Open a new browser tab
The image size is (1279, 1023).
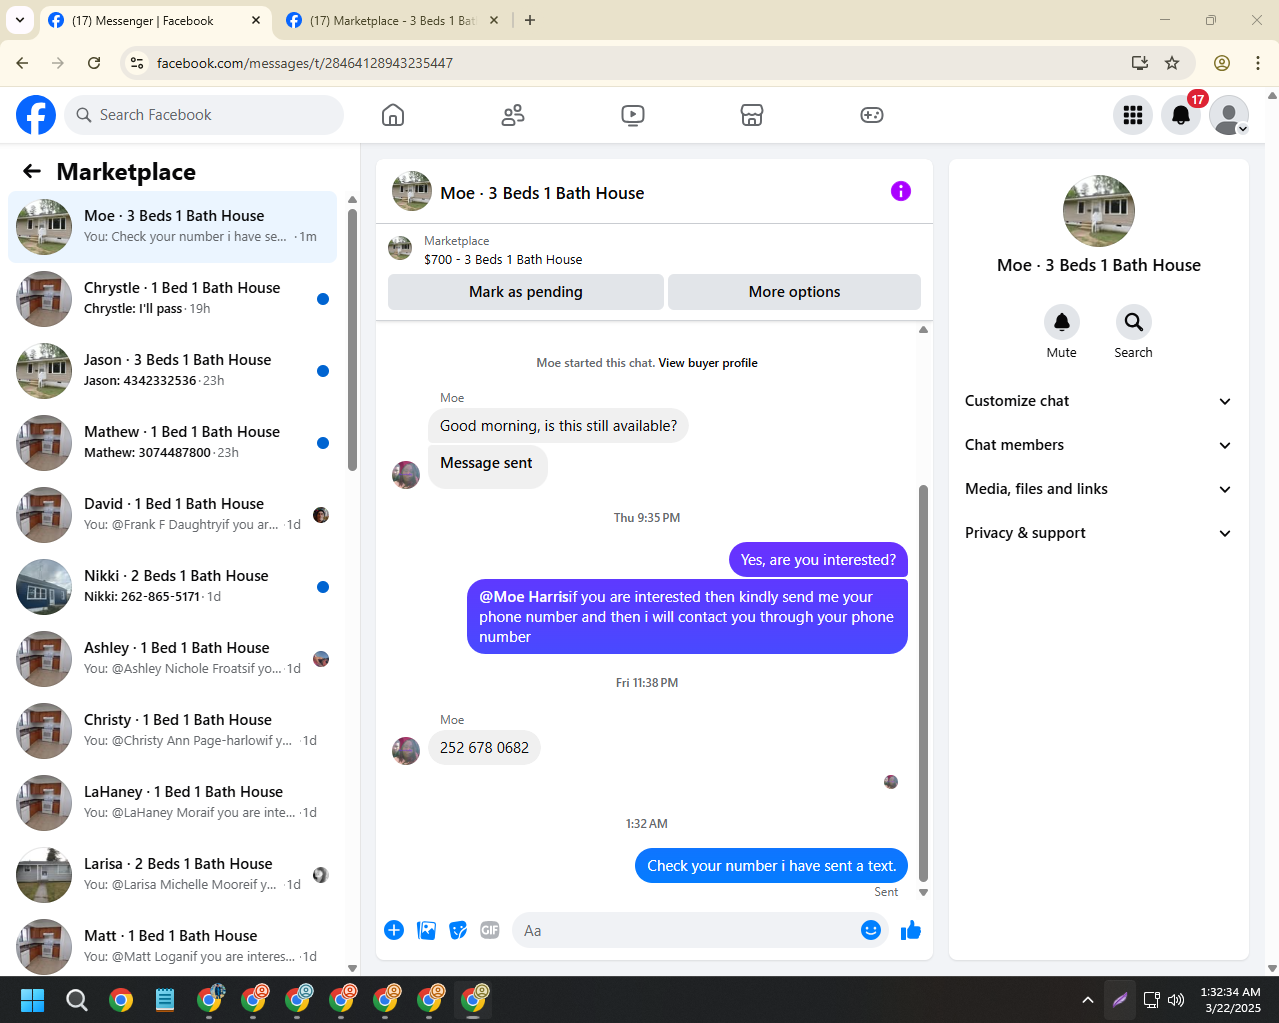[x=530, y=20]
